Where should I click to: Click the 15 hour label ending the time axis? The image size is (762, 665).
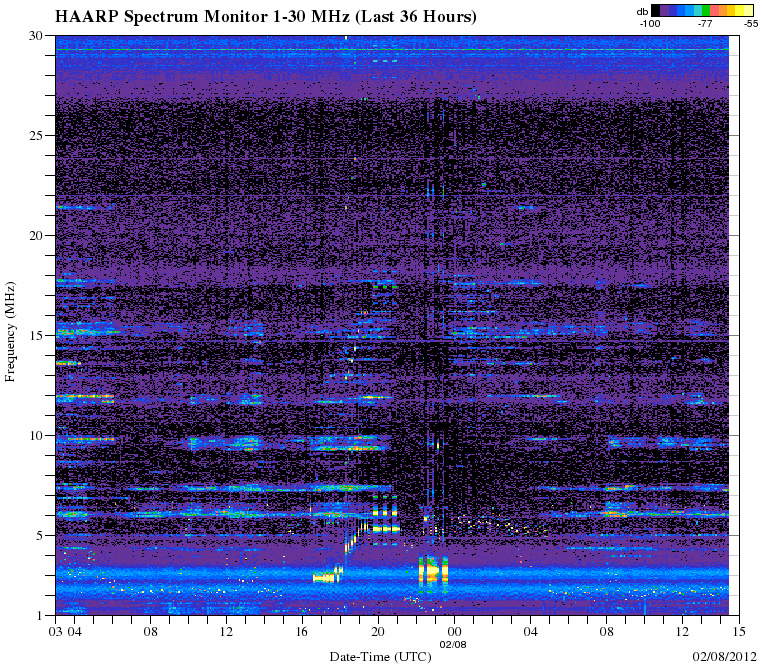click(x=739, y=631)
